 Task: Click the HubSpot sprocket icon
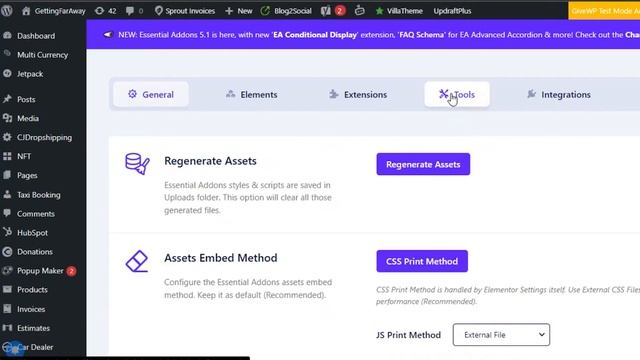click(x=7, y=232)
